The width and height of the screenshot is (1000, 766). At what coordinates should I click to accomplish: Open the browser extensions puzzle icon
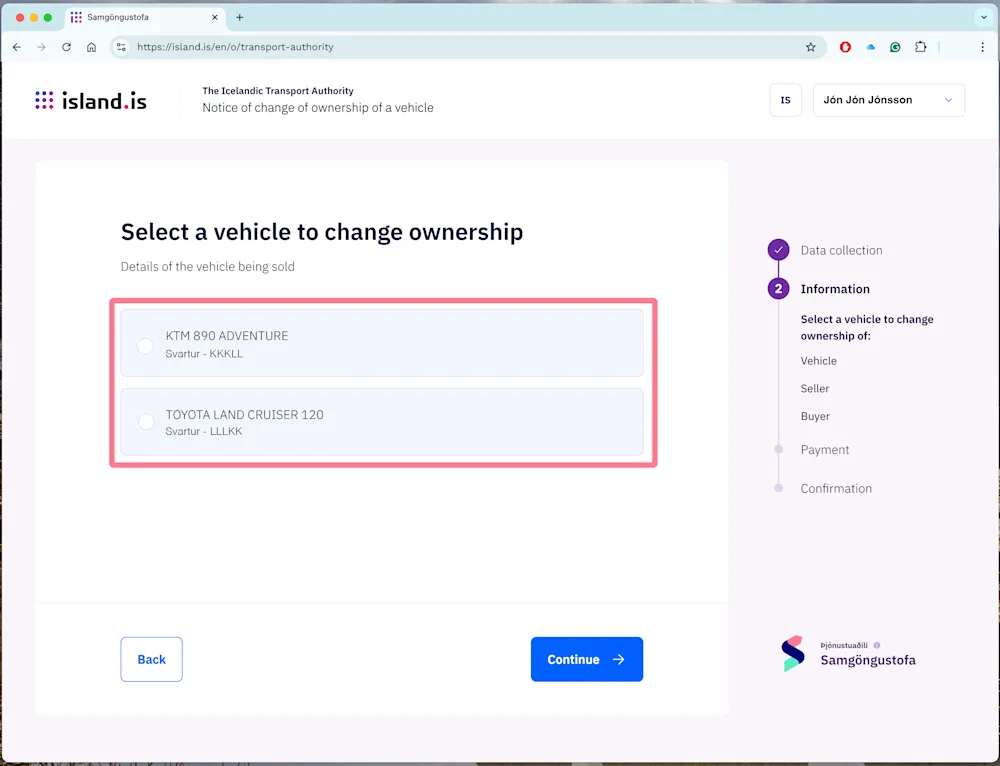(921, 46)
